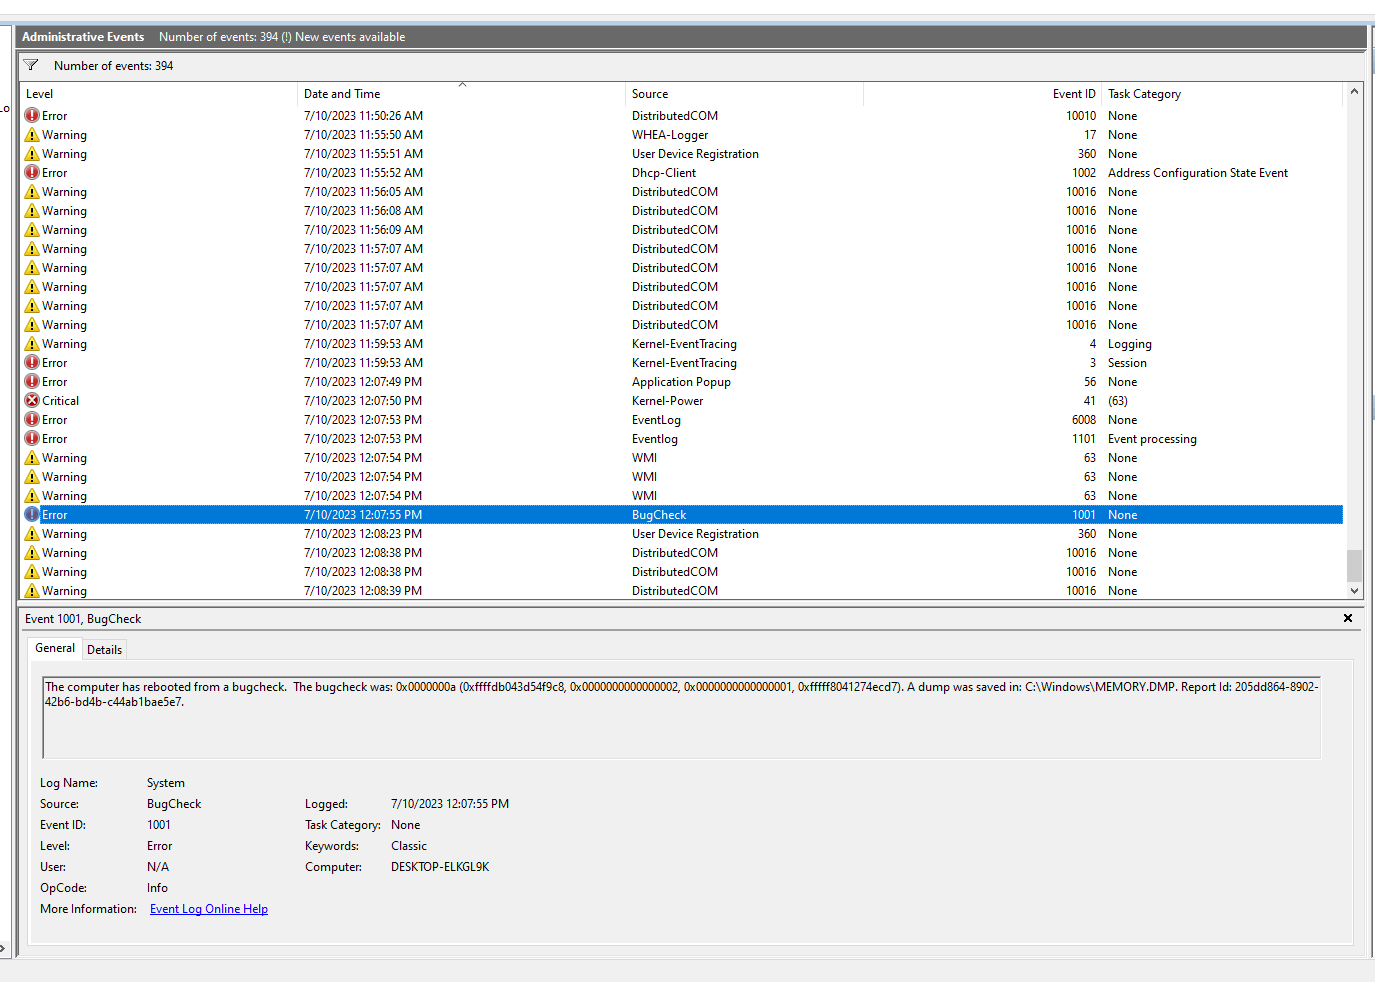Select the Kernel-Power source cell
The width and height of the screenshot is (1375, 982).
[667, 401]
